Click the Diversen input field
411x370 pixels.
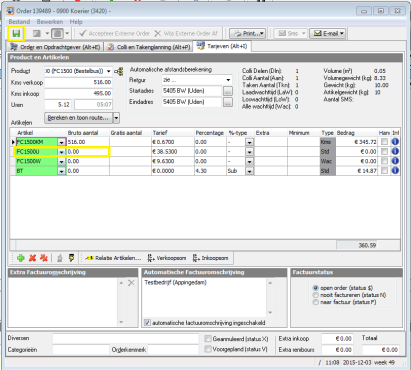click(x=125, y=339)
